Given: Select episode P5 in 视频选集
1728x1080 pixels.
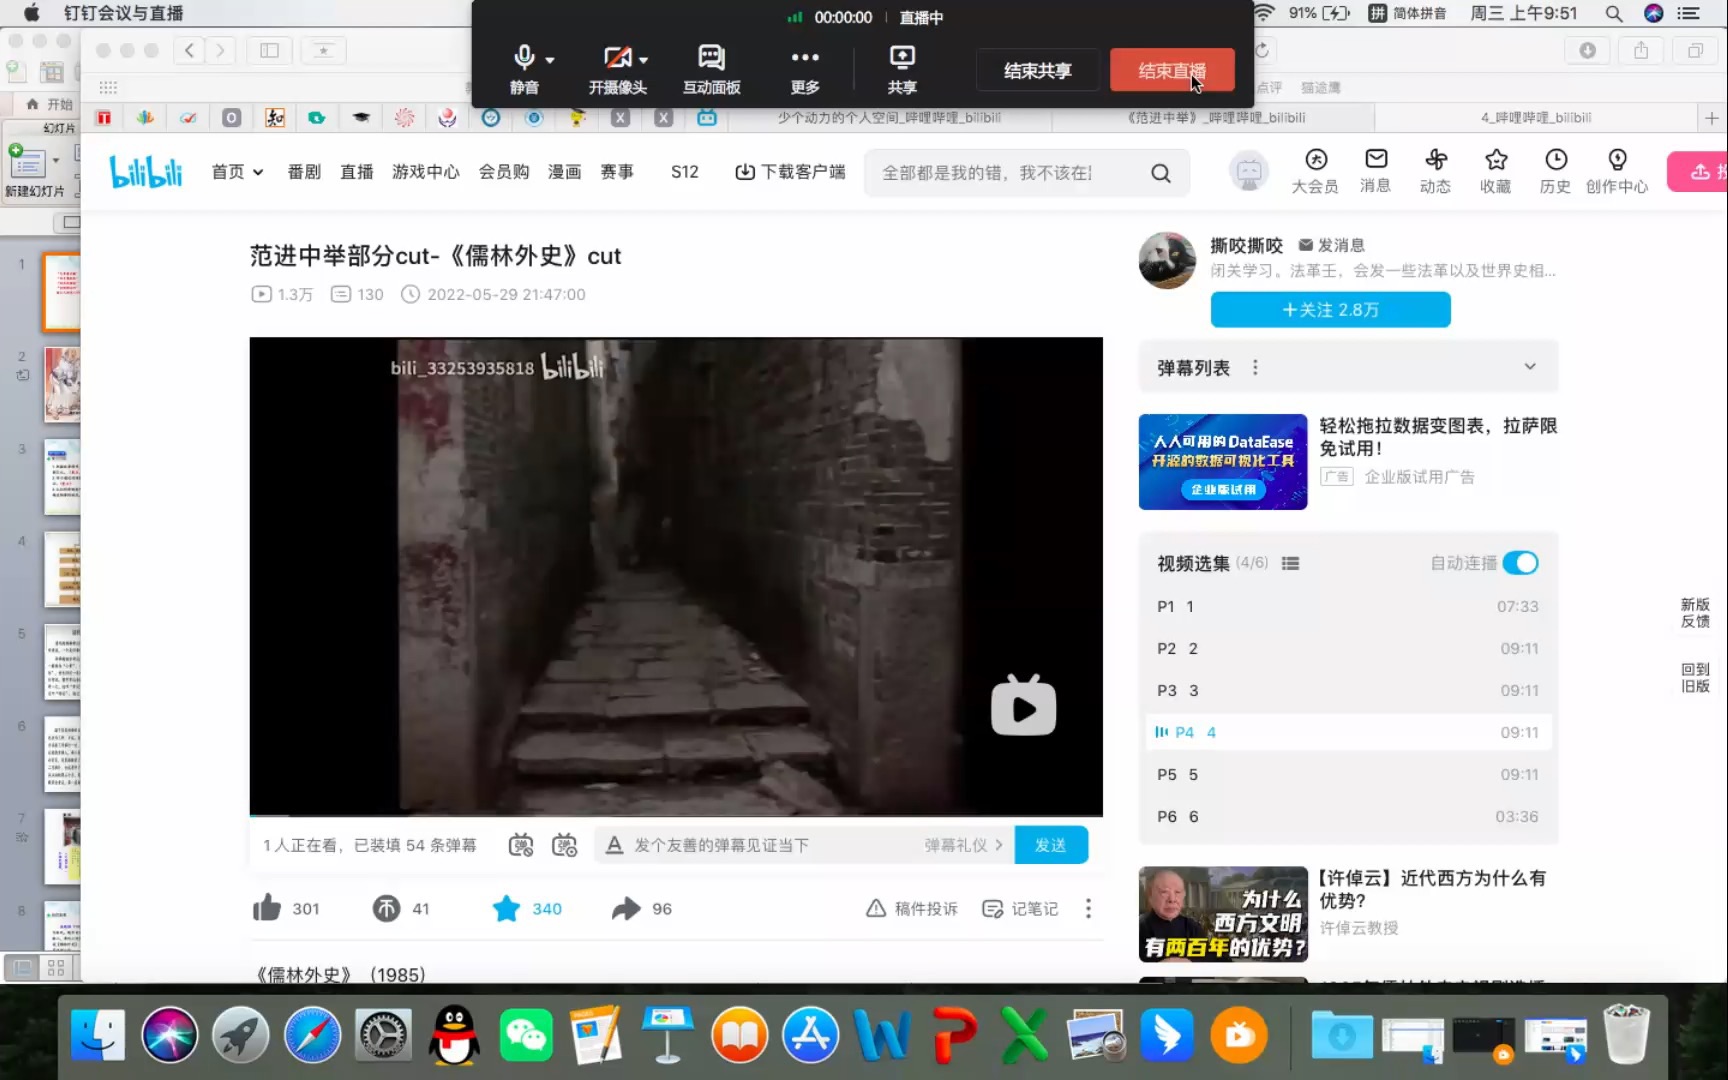Looking at the screenshot, I should (x=1347, y=774).
